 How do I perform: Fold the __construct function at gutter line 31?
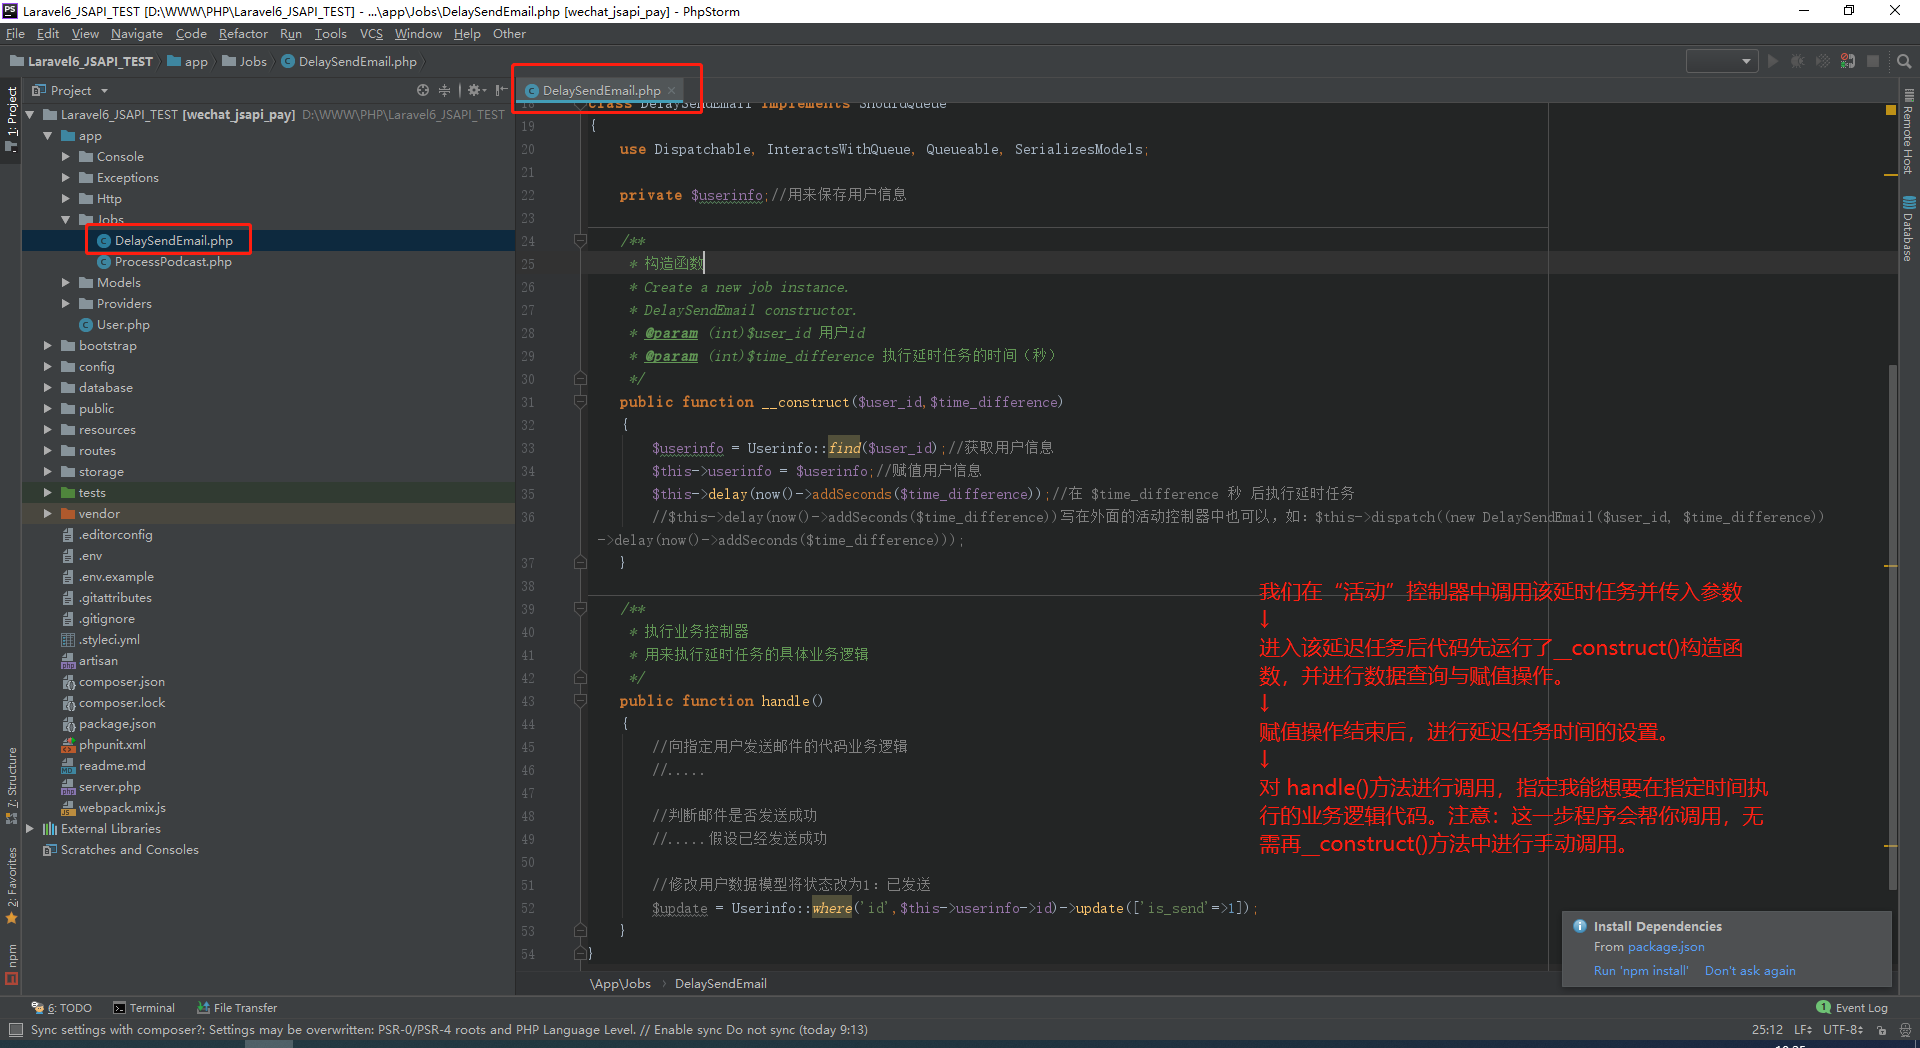coord(580,402)
